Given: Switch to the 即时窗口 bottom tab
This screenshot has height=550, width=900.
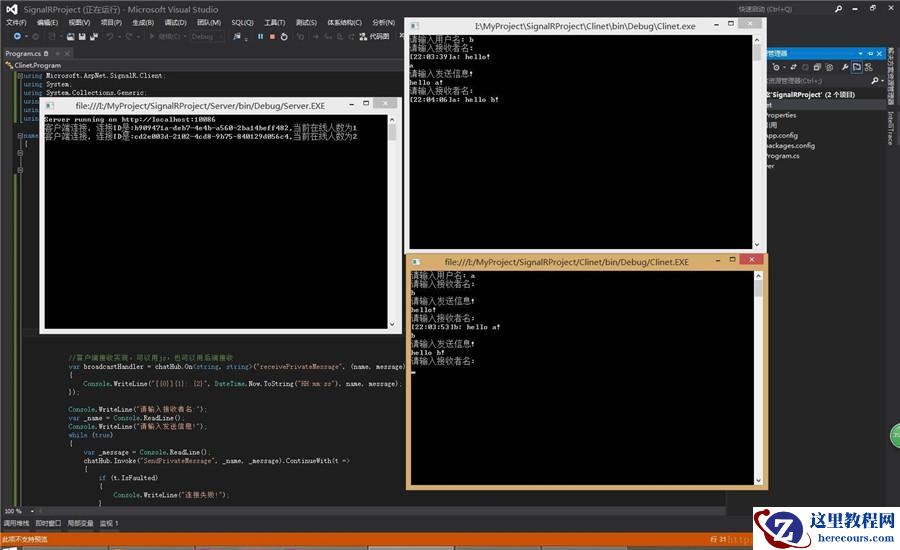Looking at the screenshot, I should pos(48,523).
